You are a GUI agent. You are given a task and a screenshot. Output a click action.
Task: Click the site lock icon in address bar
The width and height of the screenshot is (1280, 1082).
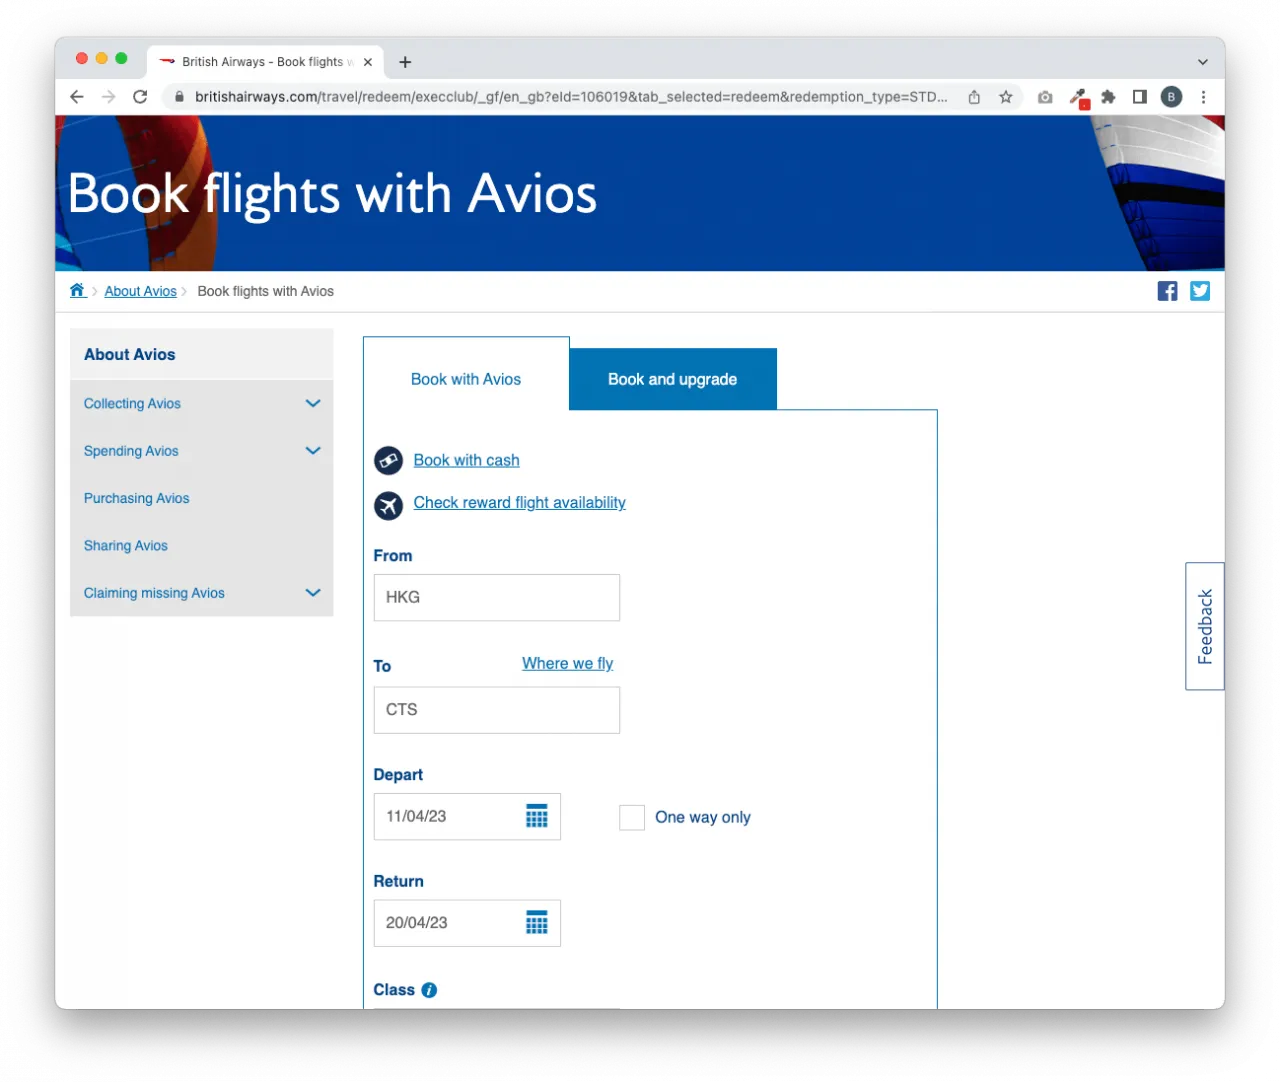[x=179, y=97]
